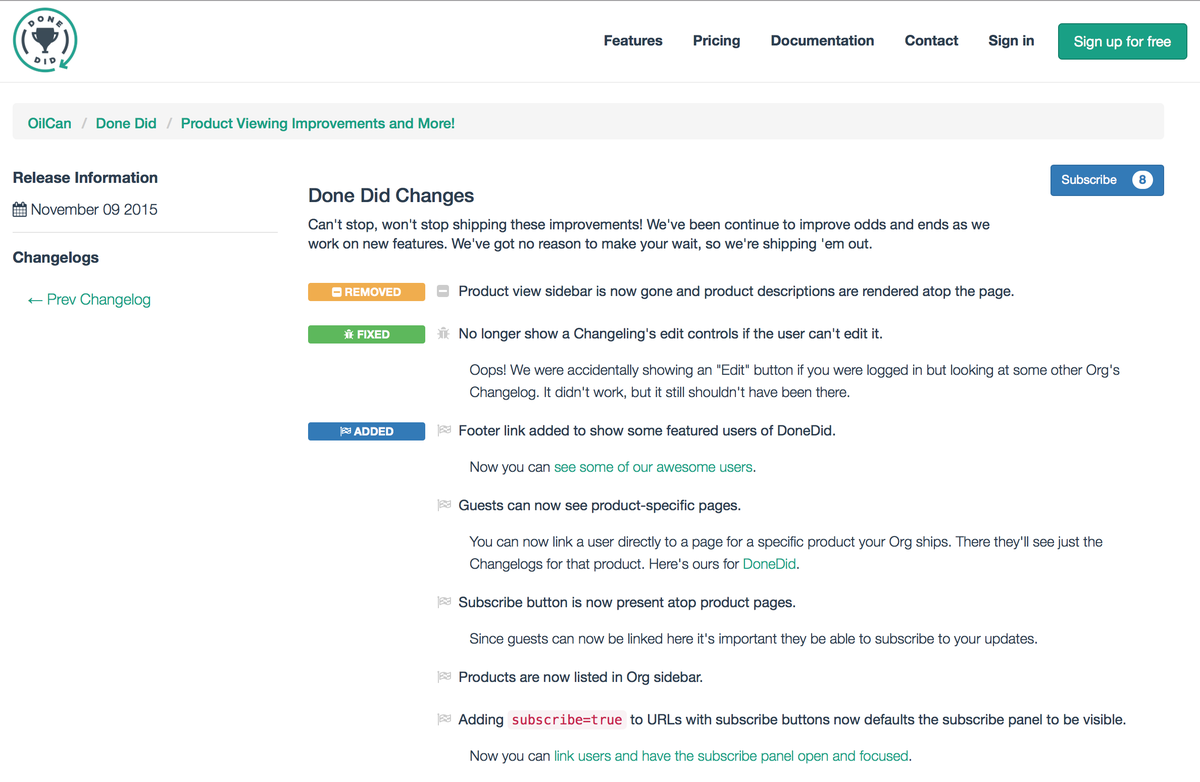Click the REMOVED label badge
Screen dimensions: 1200x782
tap(366, 292)
